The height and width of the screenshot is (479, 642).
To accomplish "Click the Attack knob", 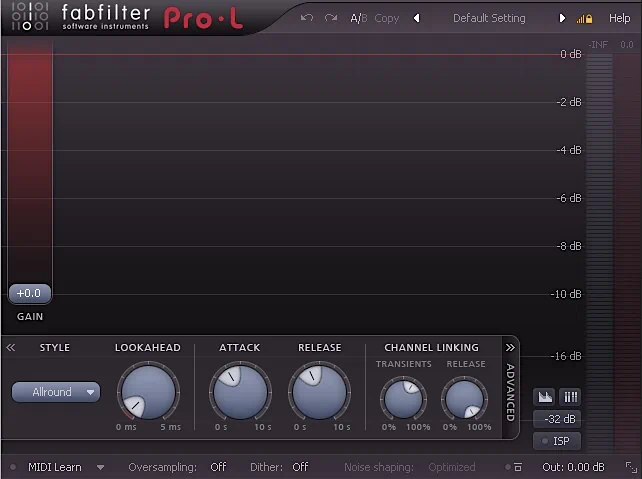I will [240, 392].
